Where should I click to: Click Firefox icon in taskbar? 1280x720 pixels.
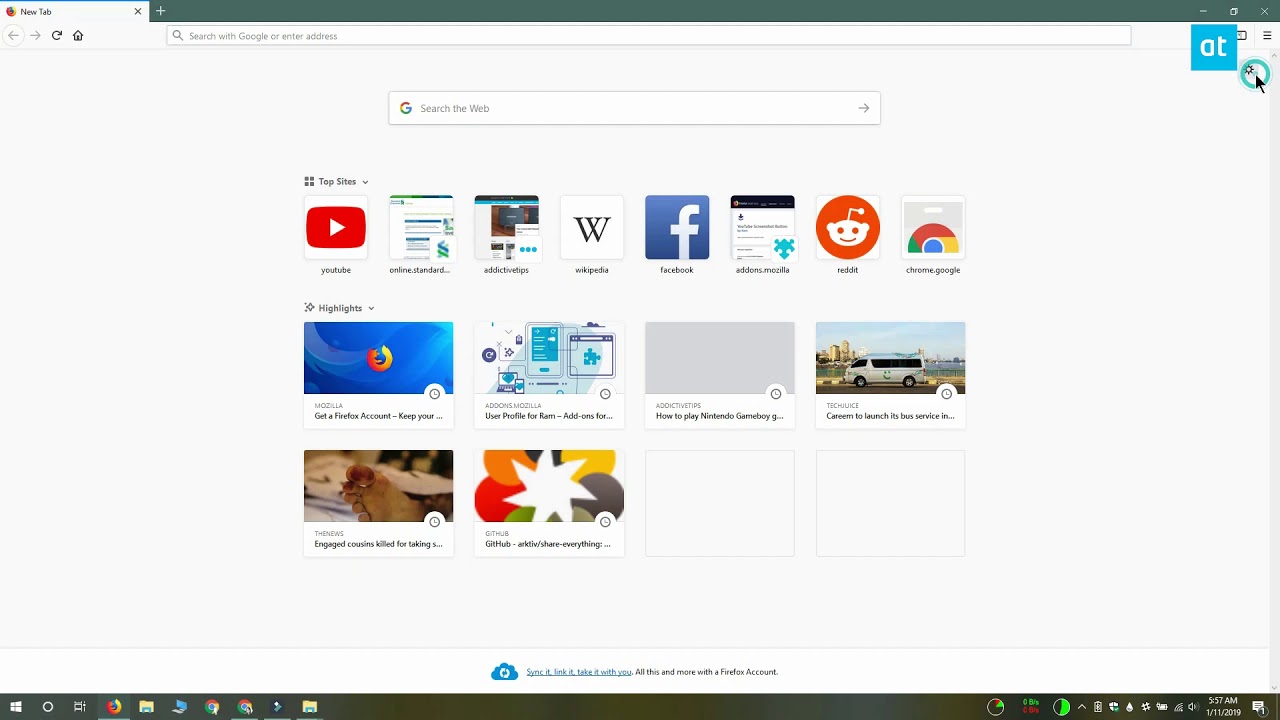click(114, 707)
